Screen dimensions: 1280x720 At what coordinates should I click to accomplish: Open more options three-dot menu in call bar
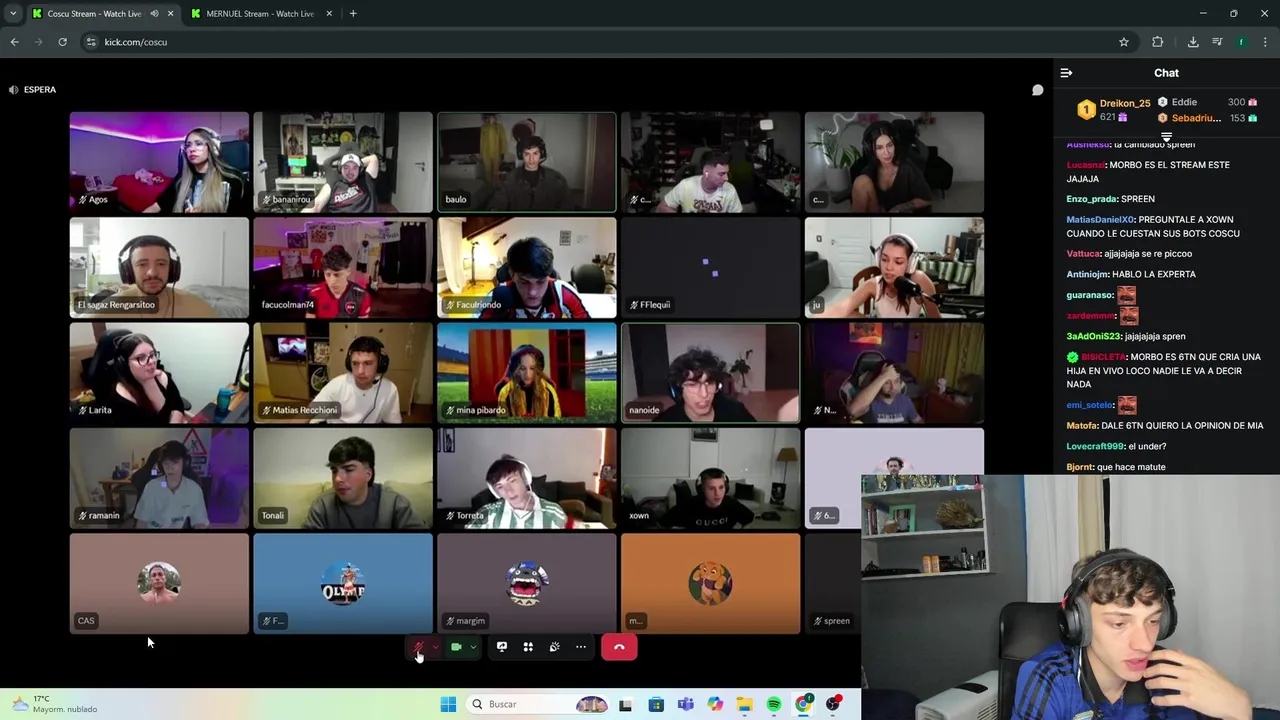[581, 647]
